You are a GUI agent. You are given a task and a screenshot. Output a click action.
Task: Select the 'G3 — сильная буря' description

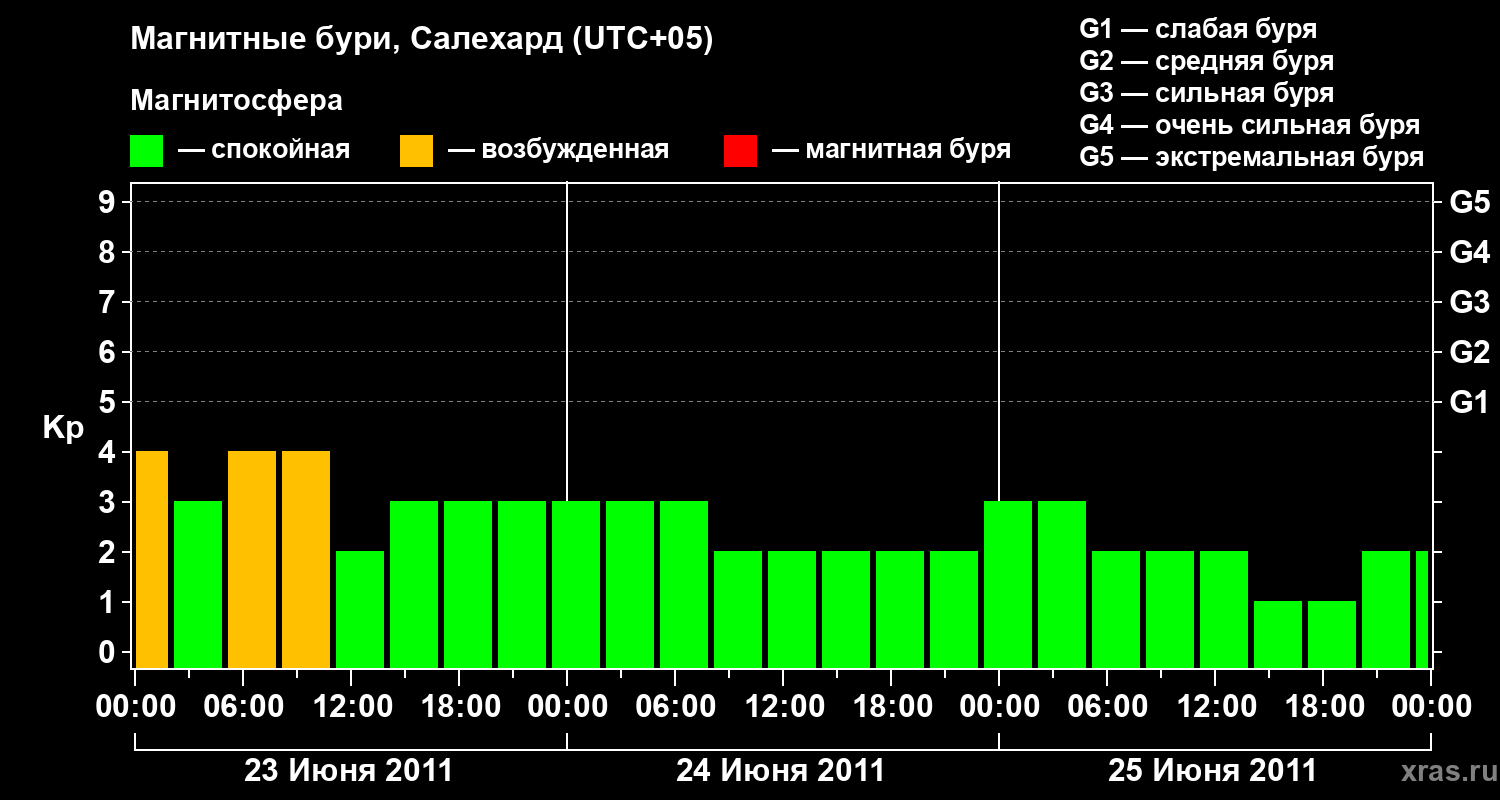pos(1206,93)
